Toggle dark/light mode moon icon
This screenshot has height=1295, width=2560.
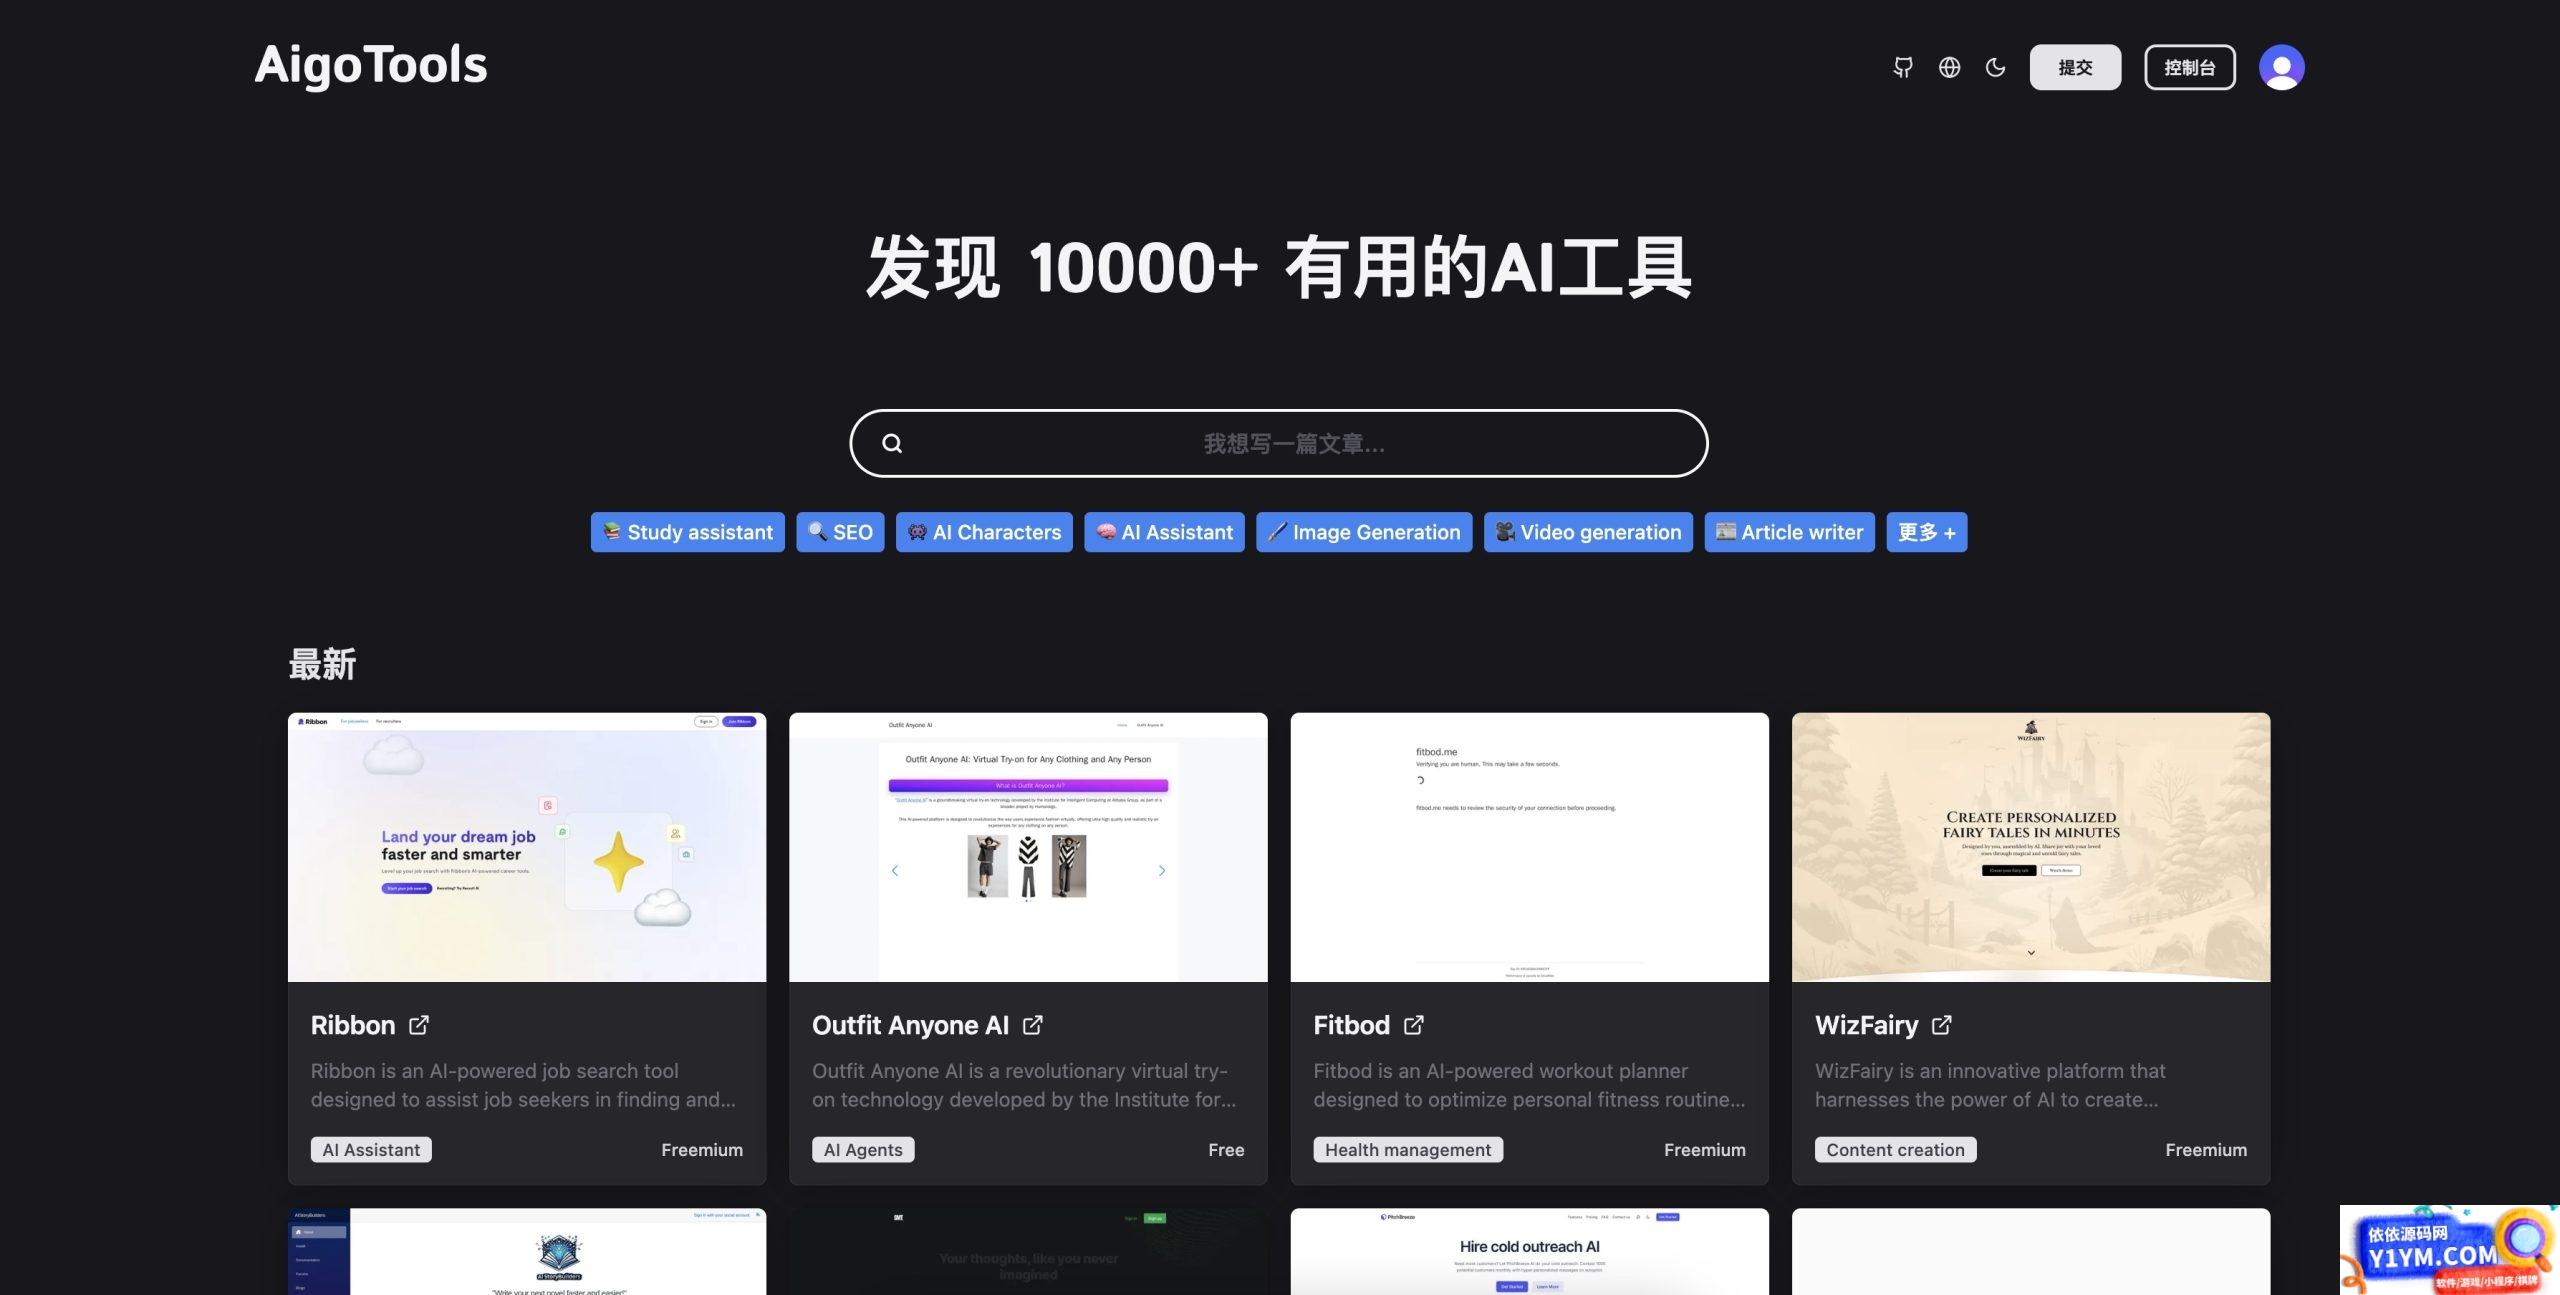(1995, 66)
